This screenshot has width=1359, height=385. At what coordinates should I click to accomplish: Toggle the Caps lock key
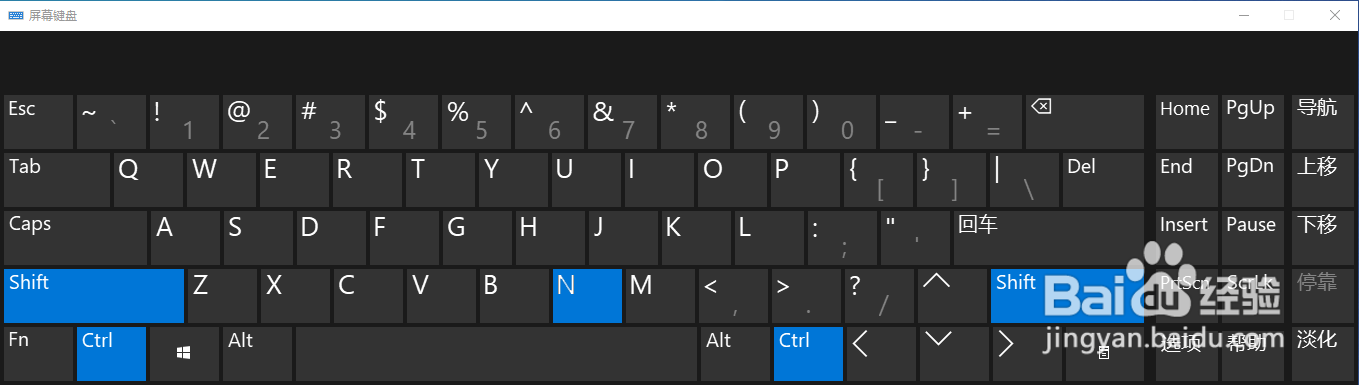point(75,237)
